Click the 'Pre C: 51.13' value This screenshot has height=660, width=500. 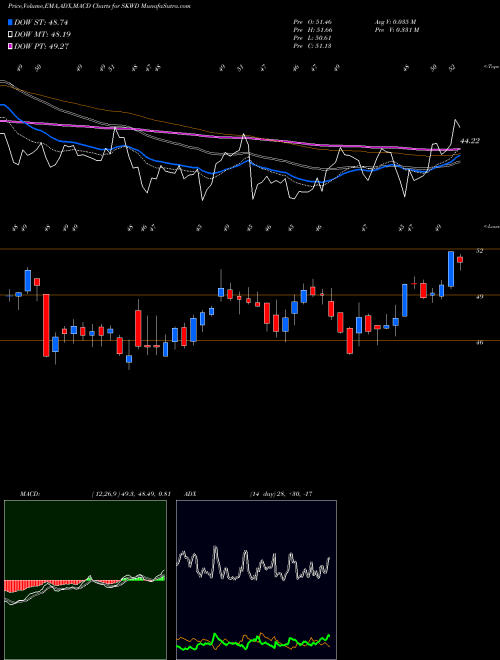click(x=313, y=45)
